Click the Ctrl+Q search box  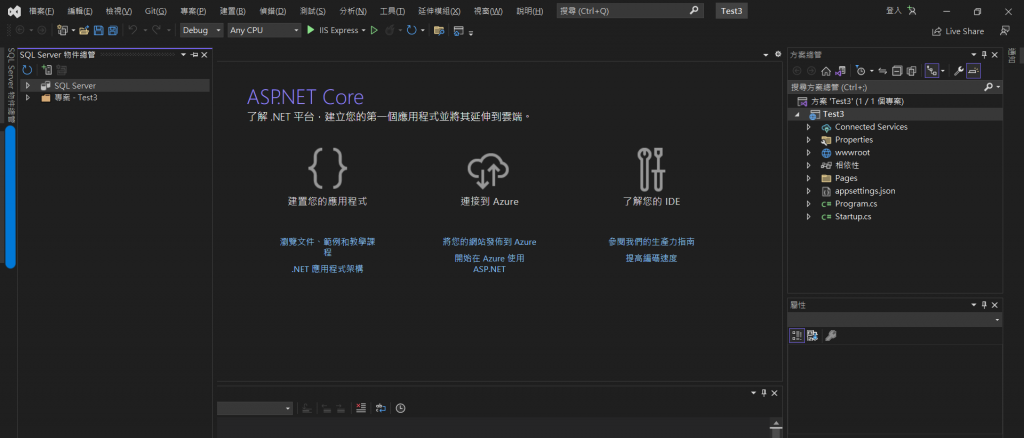click(630, 11)
